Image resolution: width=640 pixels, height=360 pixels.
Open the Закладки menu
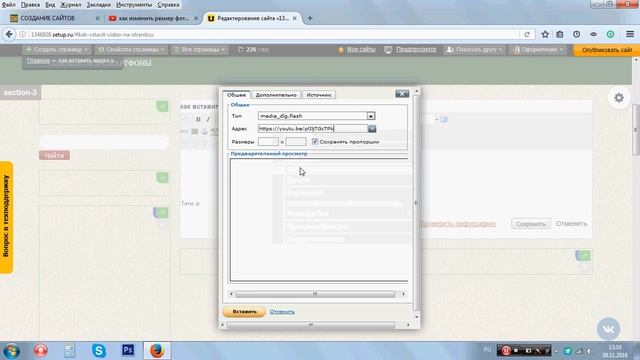(98, 5)
